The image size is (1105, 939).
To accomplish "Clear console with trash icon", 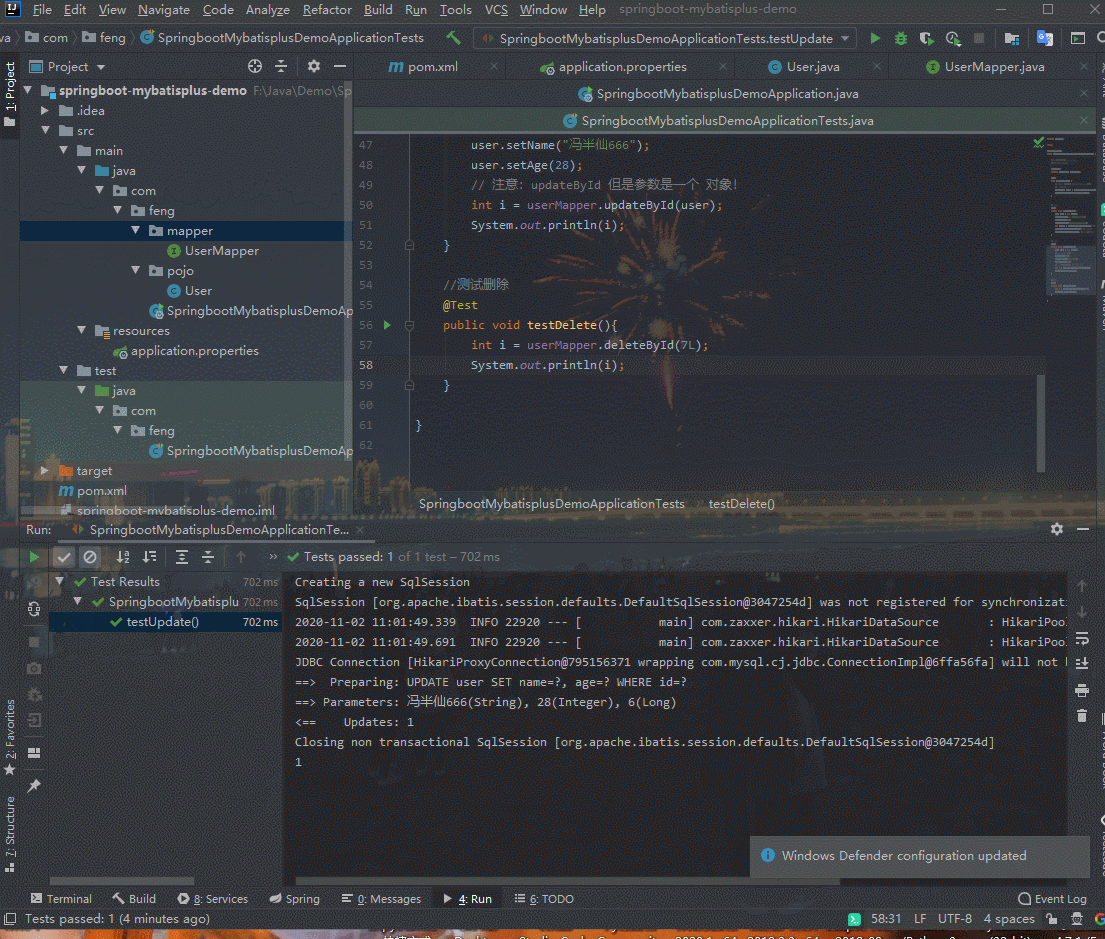I will (1082, 716).
